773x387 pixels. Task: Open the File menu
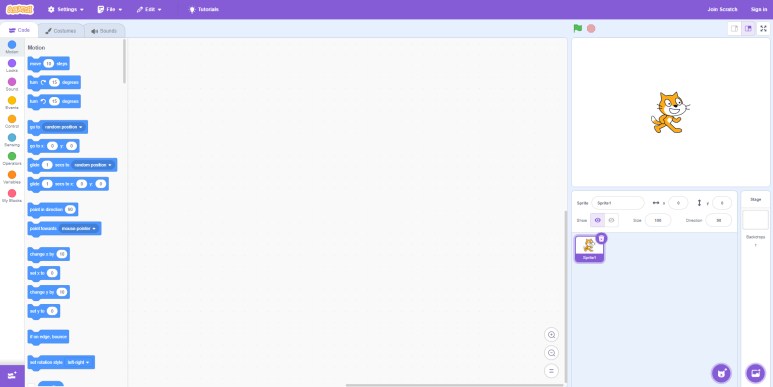coord(109,9)
